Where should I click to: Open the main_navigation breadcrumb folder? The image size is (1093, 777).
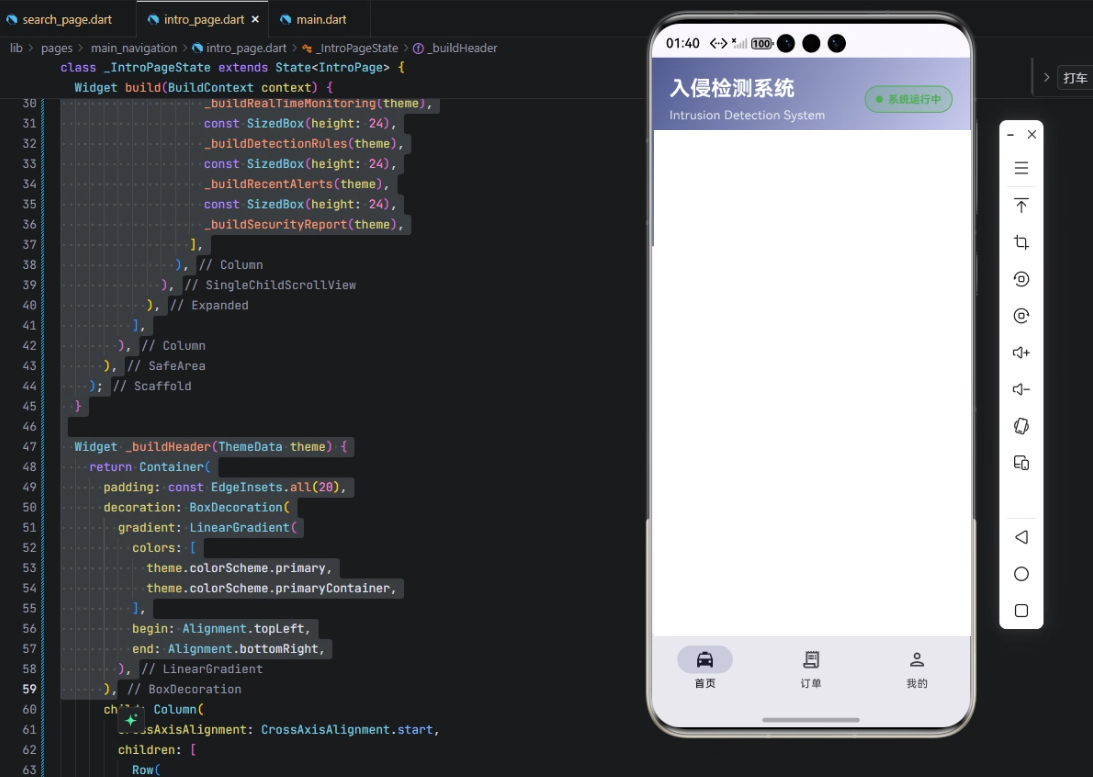pyautogui.click(x=134, y=48)
